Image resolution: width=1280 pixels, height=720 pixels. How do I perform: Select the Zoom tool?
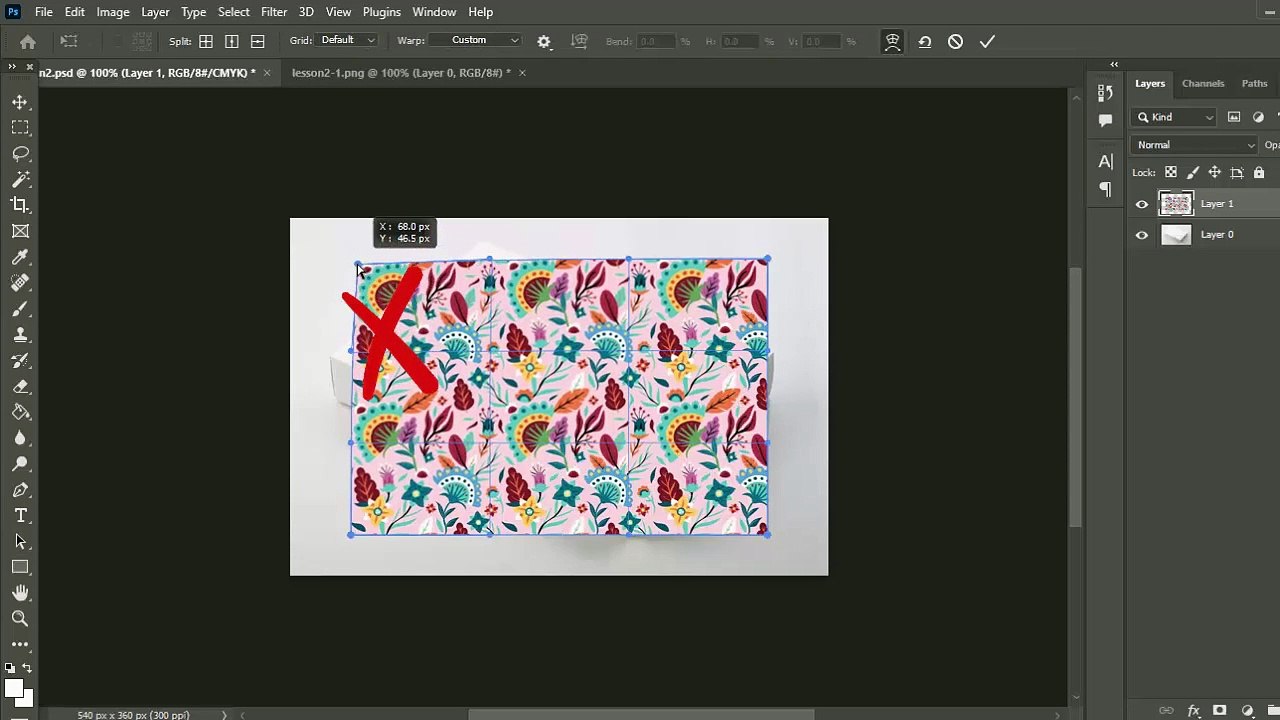coord(20,619)
